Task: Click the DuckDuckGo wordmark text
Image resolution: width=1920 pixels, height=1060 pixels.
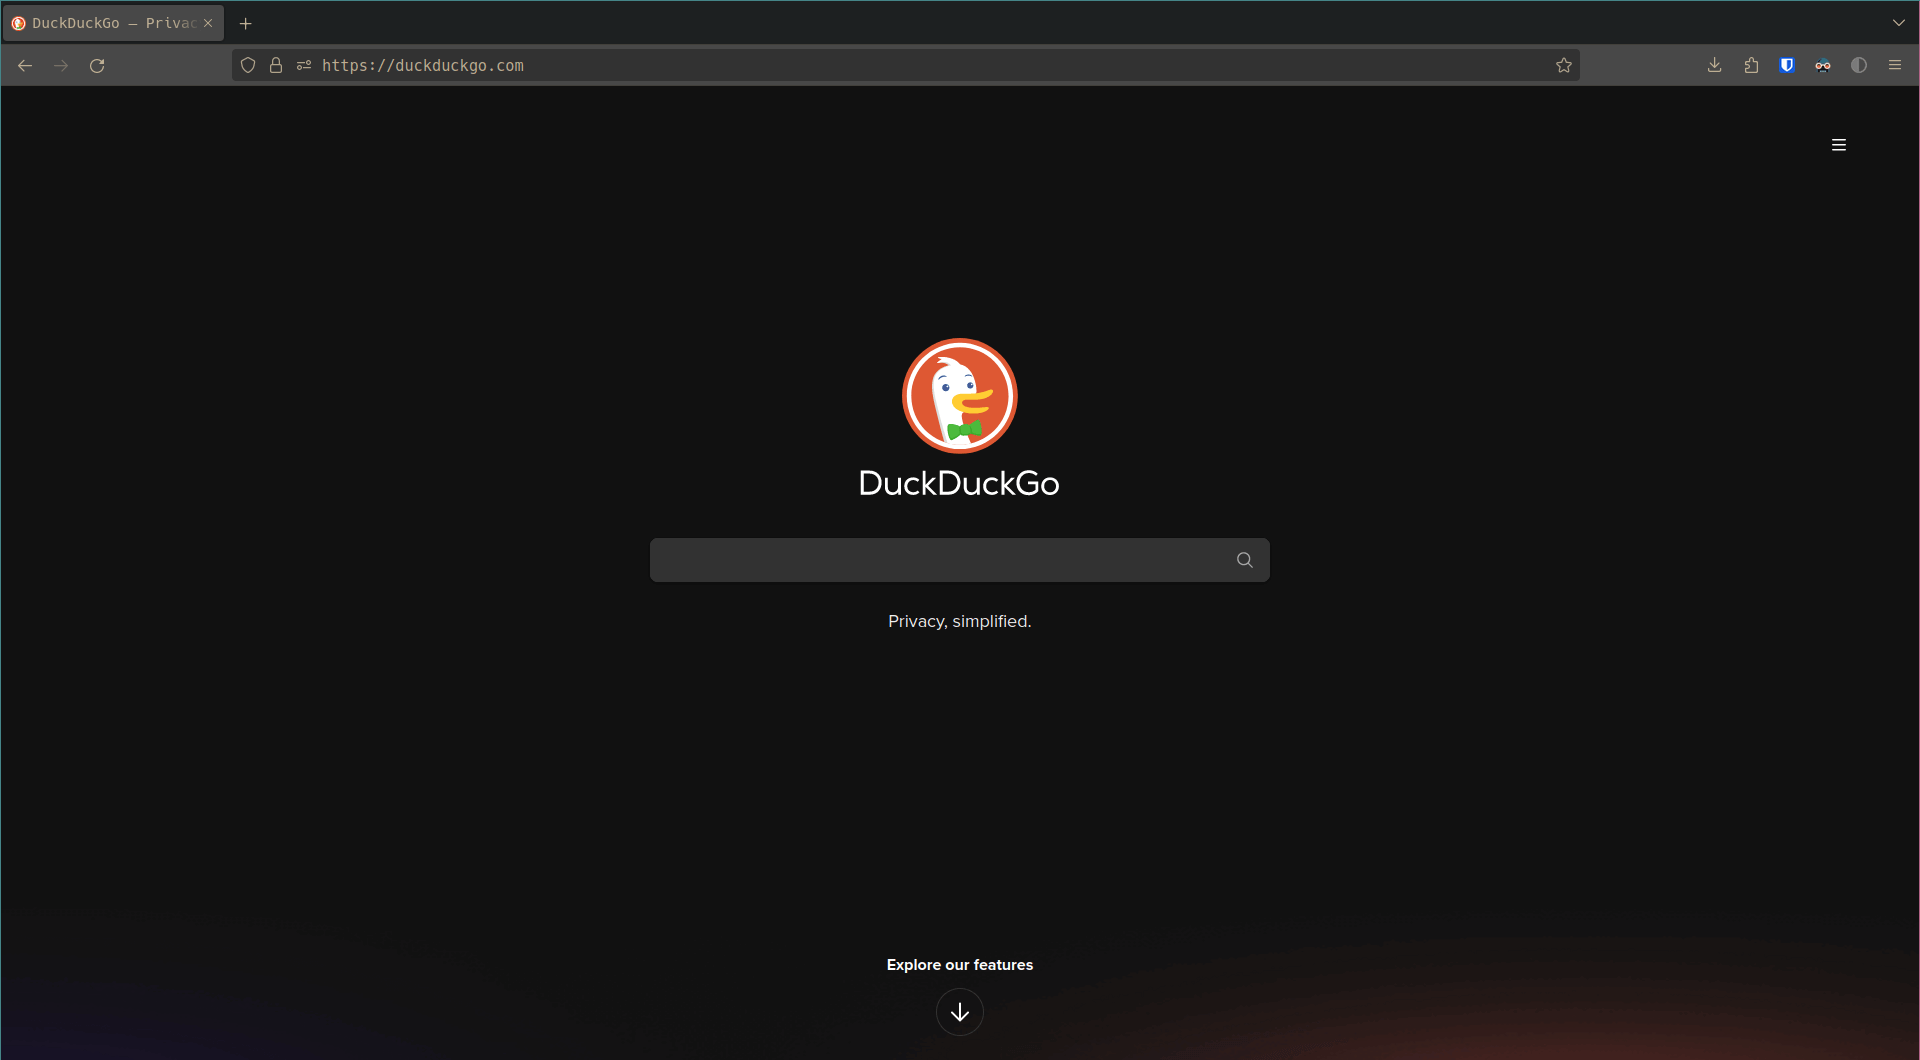Action: coord(959,484)
